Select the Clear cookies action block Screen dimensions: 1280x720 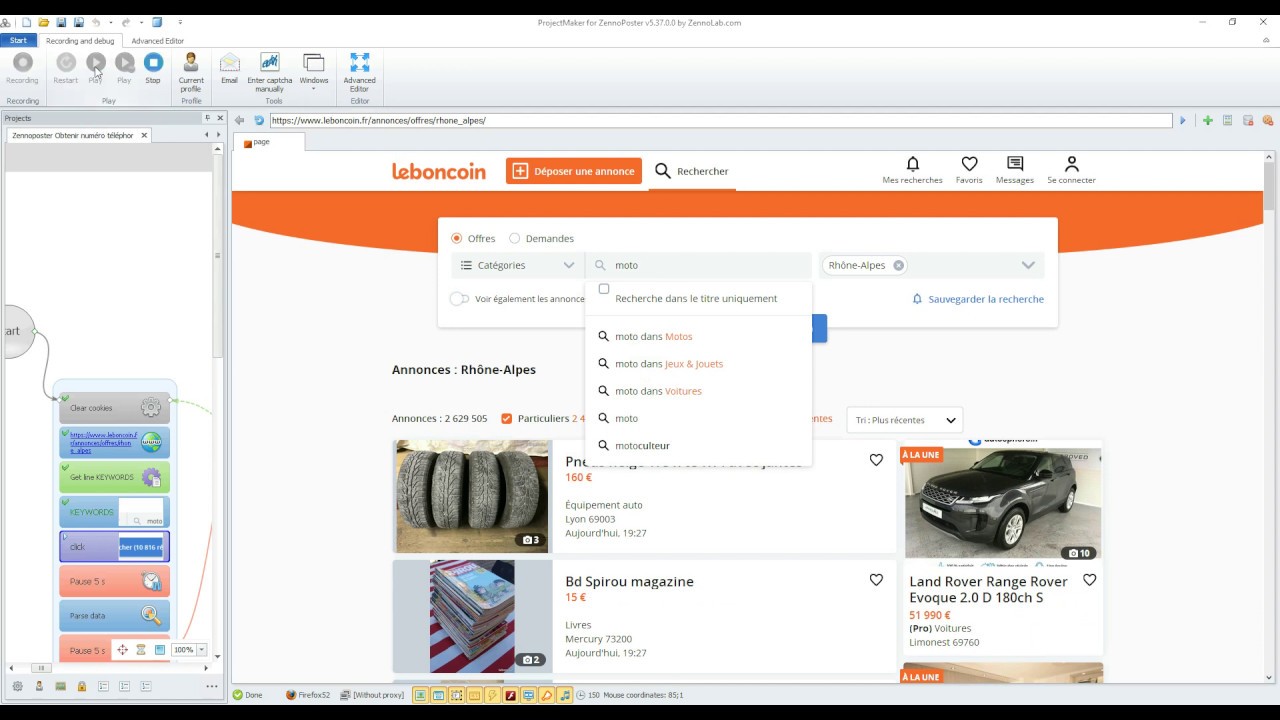pyautogui.click(x=114, y=408)
